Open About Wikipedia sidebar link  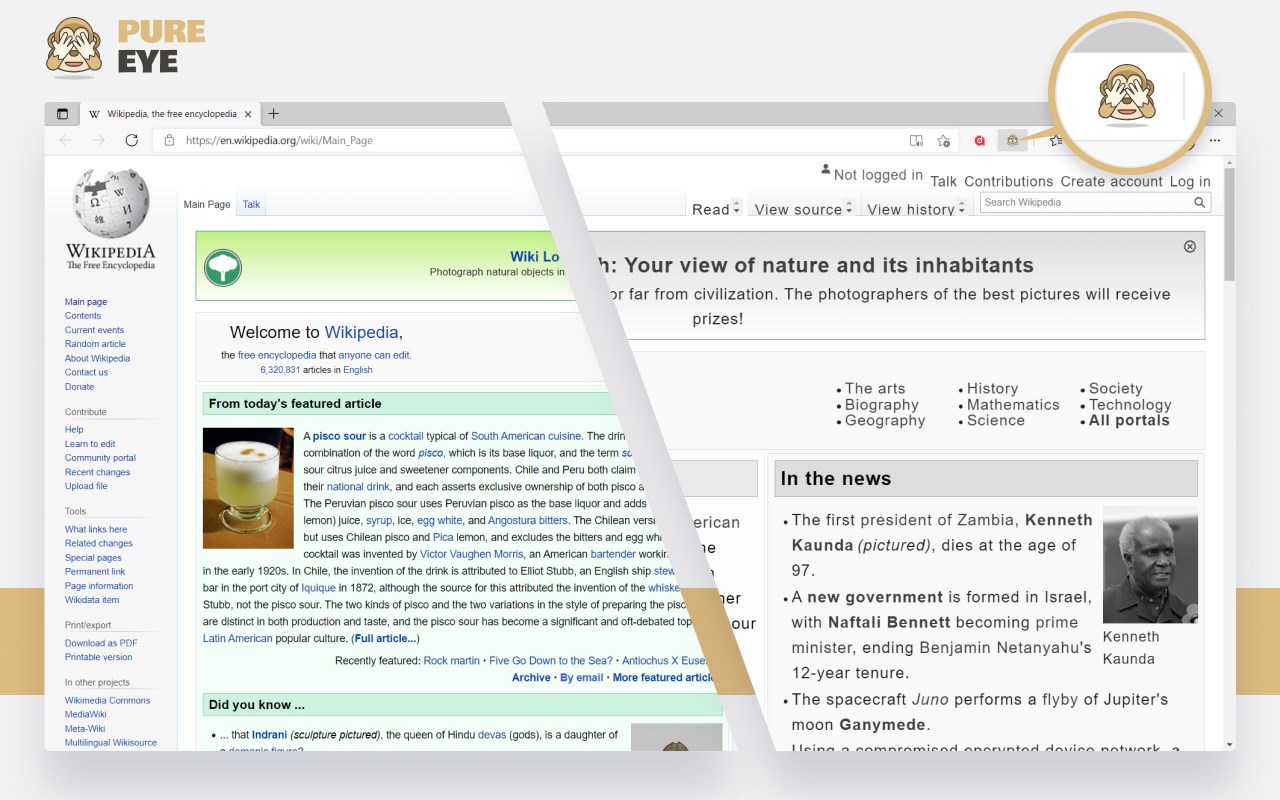pos(97,358)
